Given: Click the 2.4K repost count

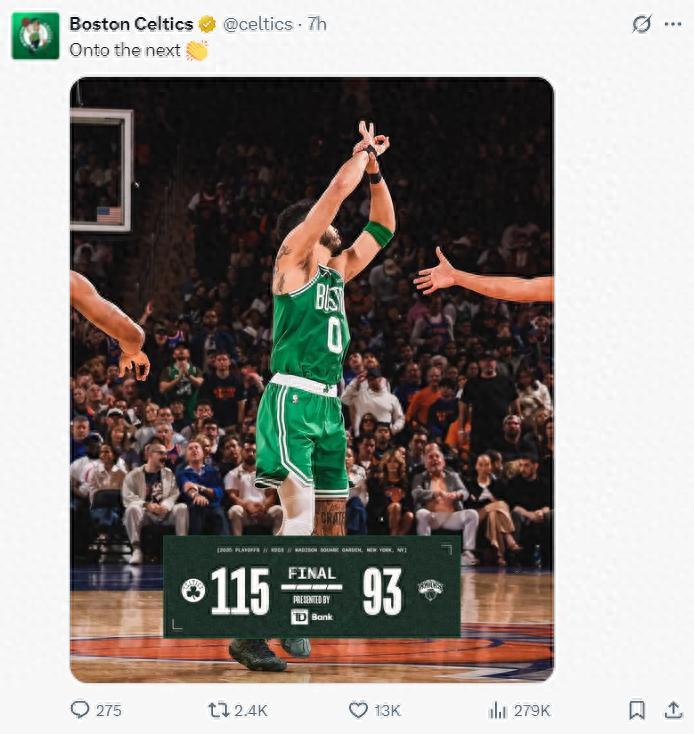Looking at the screenshot, I should (x=250, y=710).
